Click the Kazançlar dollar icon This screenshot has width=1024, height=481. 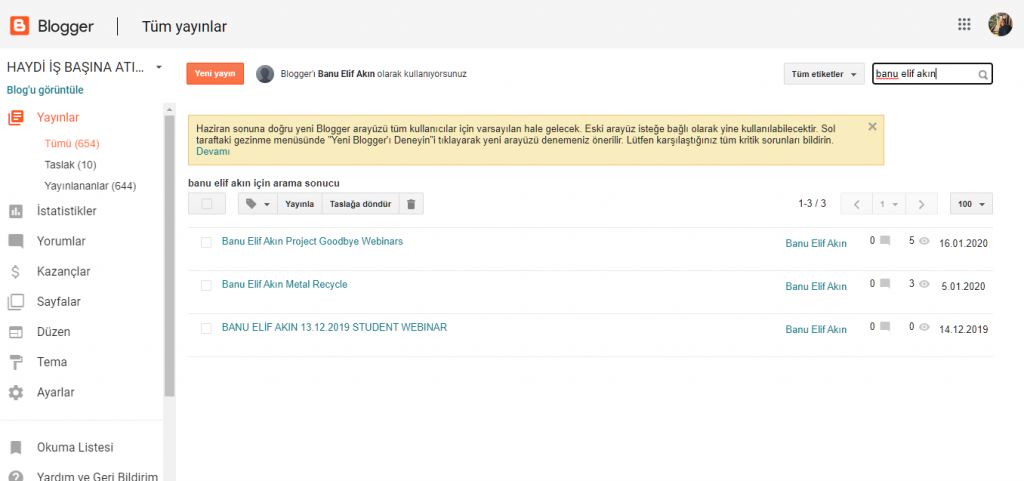tap(16, 271)
